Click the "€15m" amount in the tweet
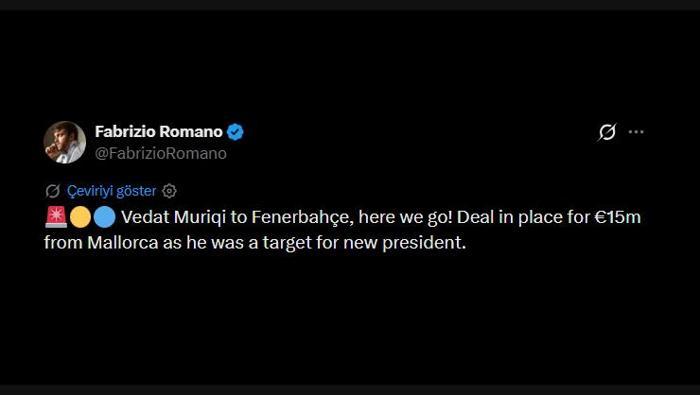 point(617,217)
